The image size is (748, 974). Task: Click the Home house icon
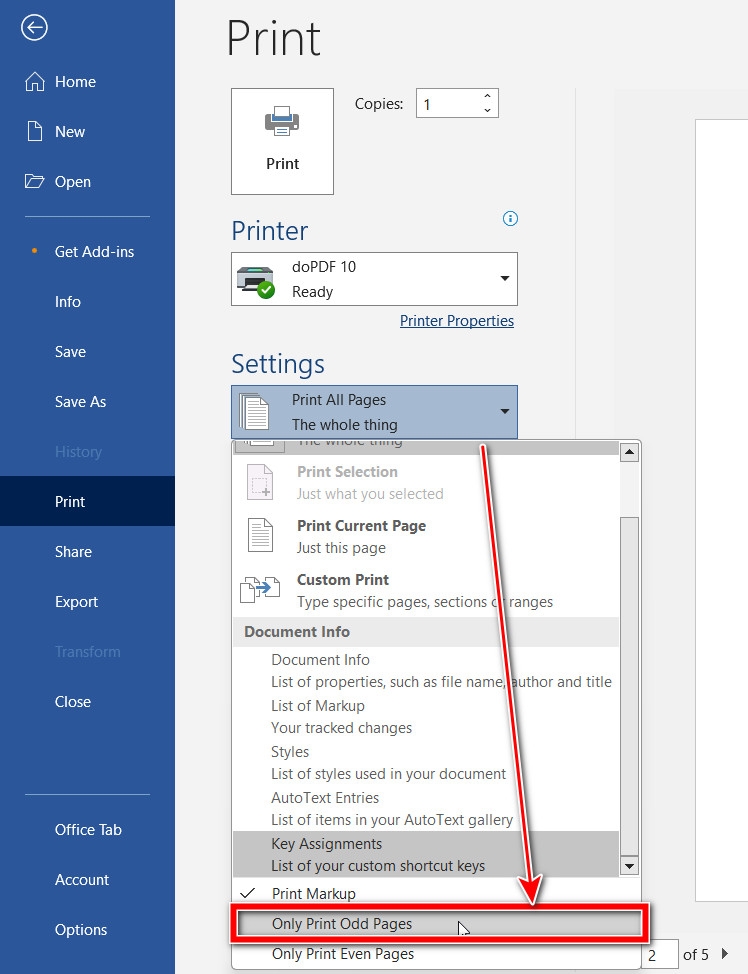(x=34, y=81)
